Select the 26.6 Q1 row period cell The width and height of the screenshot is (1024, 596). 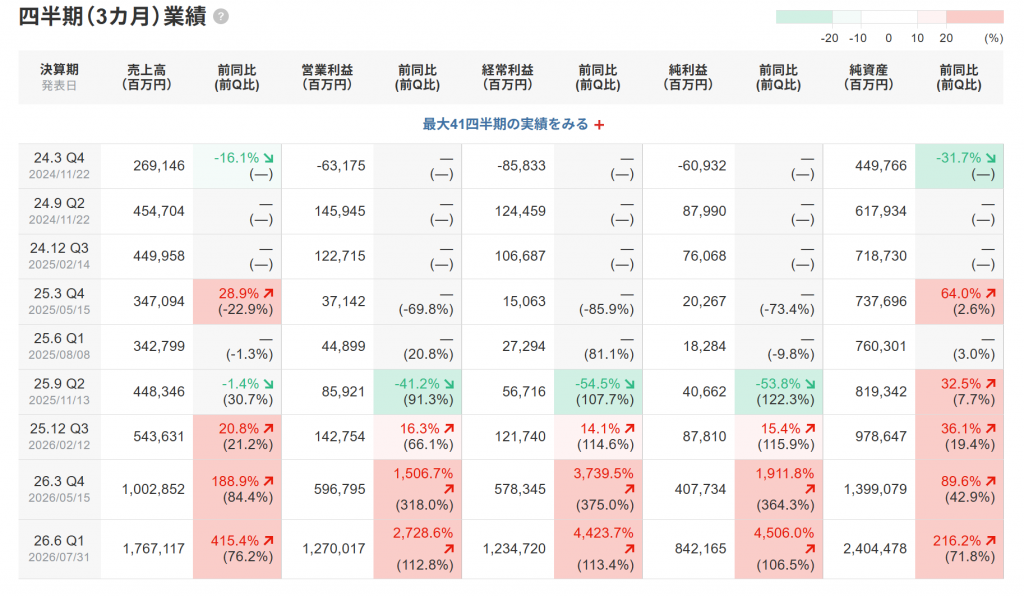59,548
